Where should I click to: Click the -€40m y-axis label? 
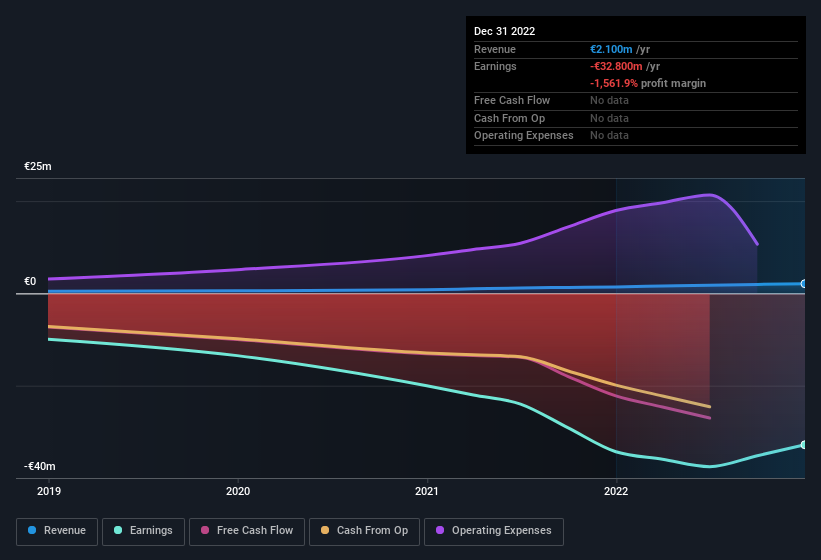pyautogui.click(x=39, y=466)
